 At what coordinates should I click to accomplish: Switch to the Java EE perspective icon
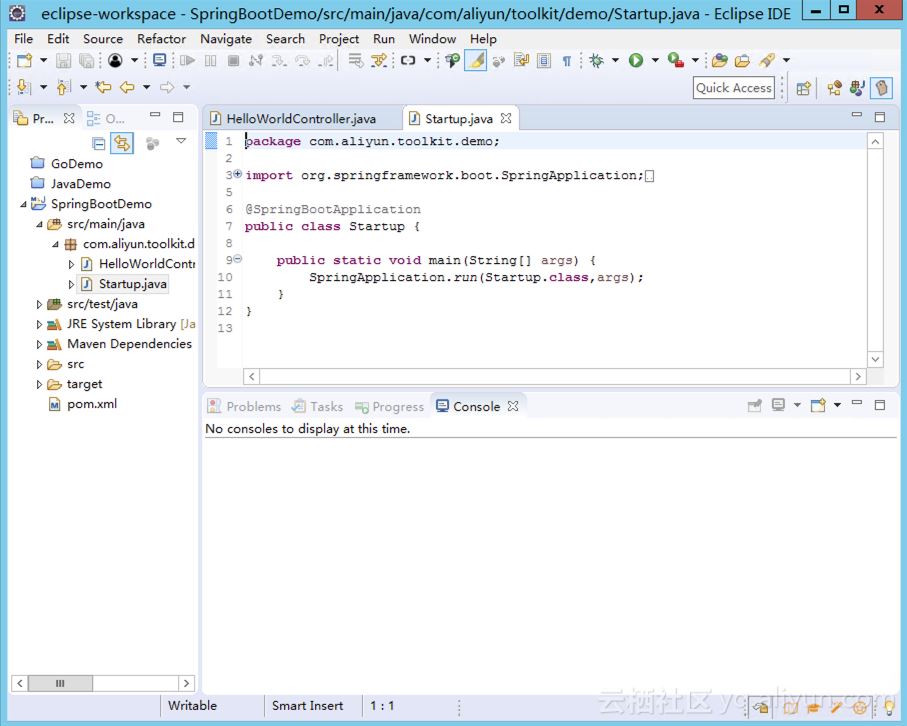pyautogui.click(x=834, y=88)
